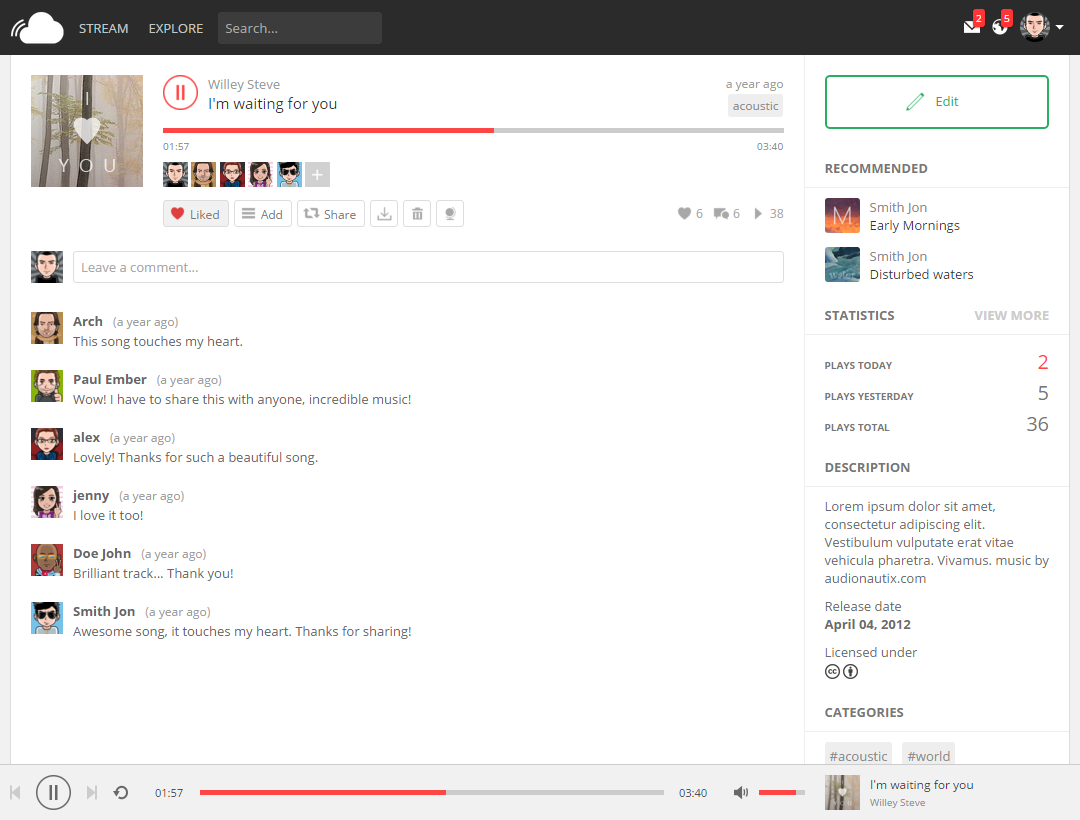Click jenny's comment avatar
1080x820 pixels.
pyautogui.click(x=47, y=502)
